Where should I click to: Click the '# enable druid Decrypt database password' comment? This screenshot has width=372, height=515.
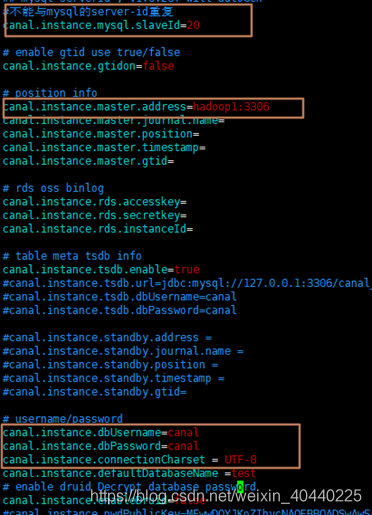pyautogui.click(x=129, y=487)
